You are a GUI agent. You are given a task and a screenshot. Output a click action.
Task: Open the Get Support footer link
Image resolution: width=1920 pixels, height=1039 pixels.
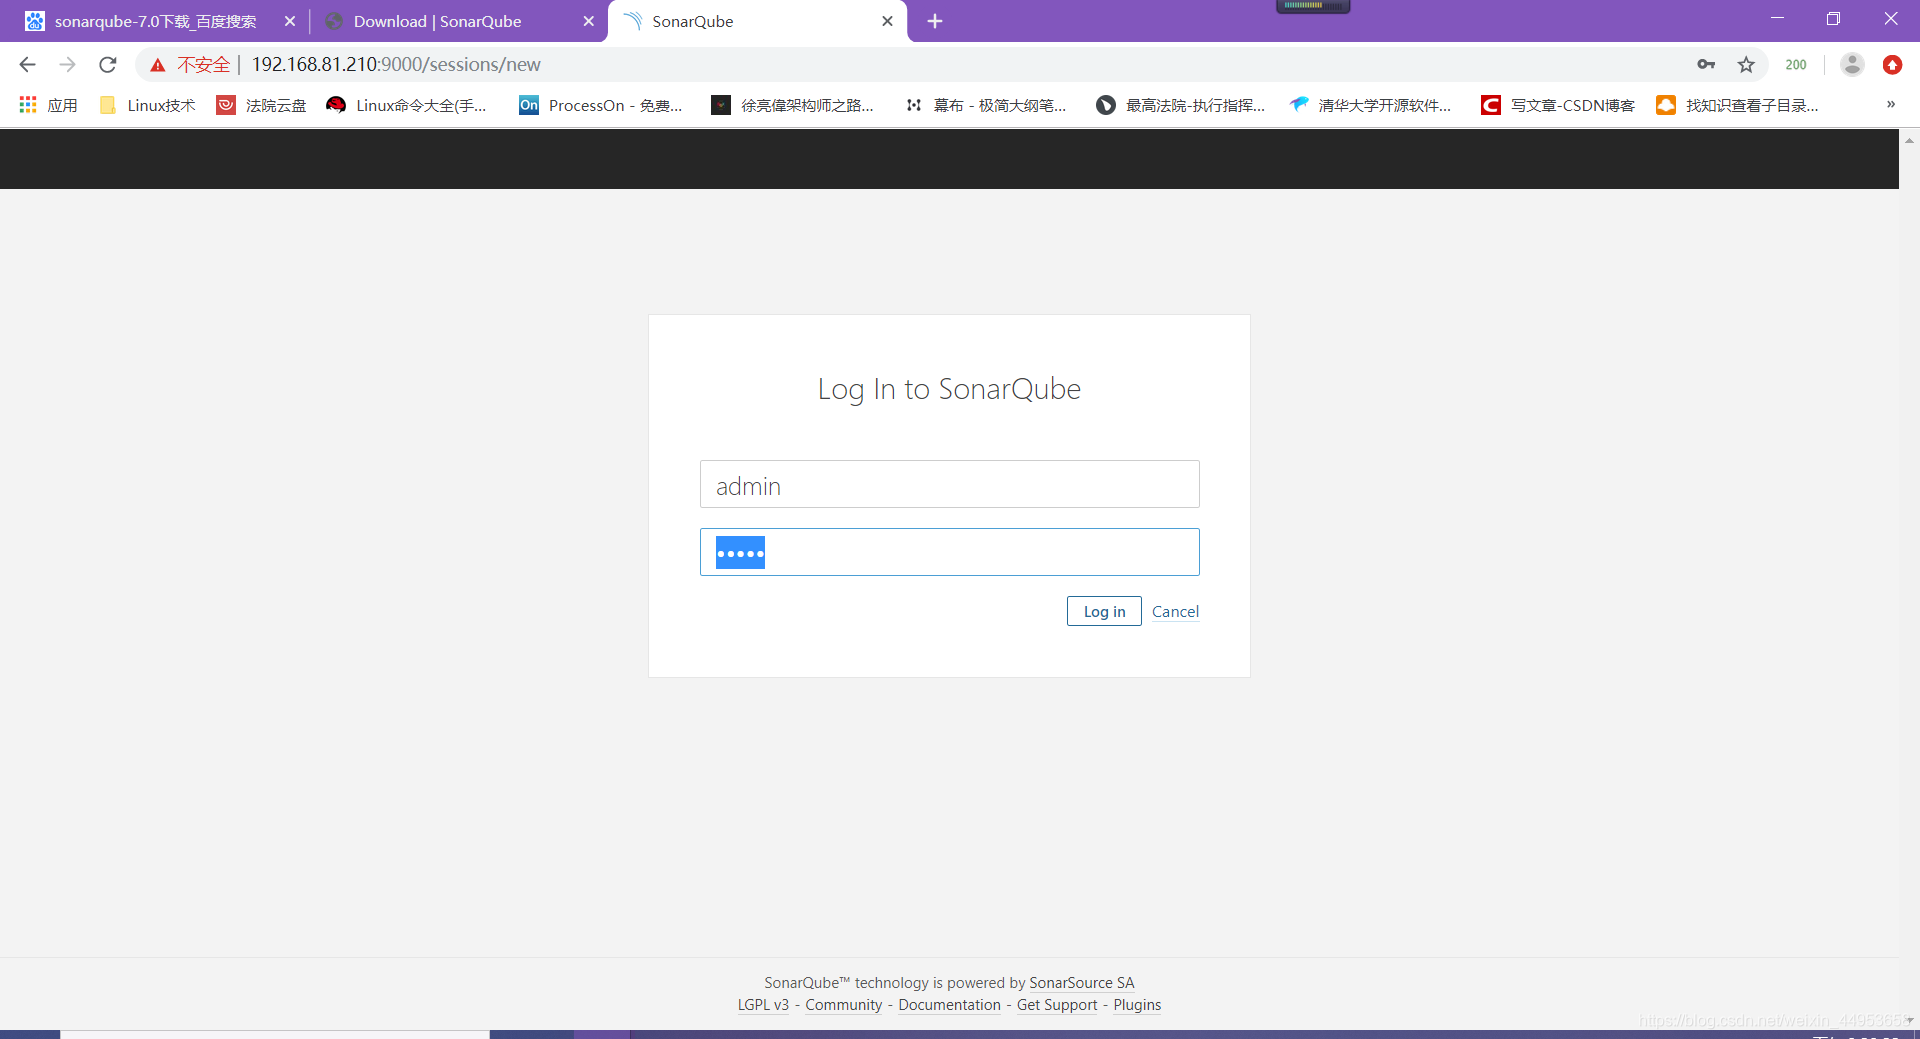coord(1057,1005)
